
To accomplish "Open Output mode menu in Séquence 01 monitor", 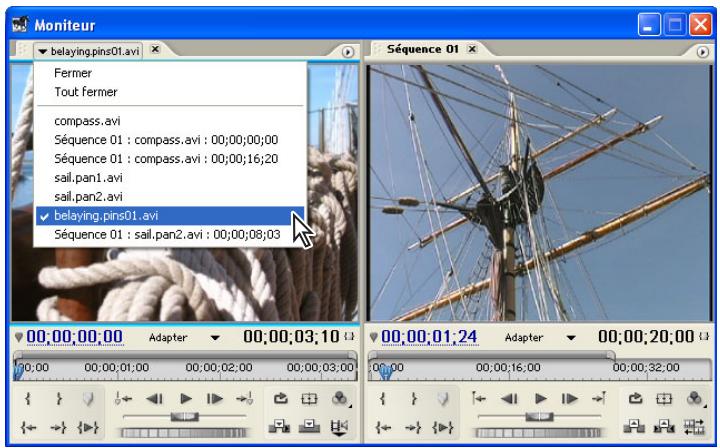I will pos(695,398).
